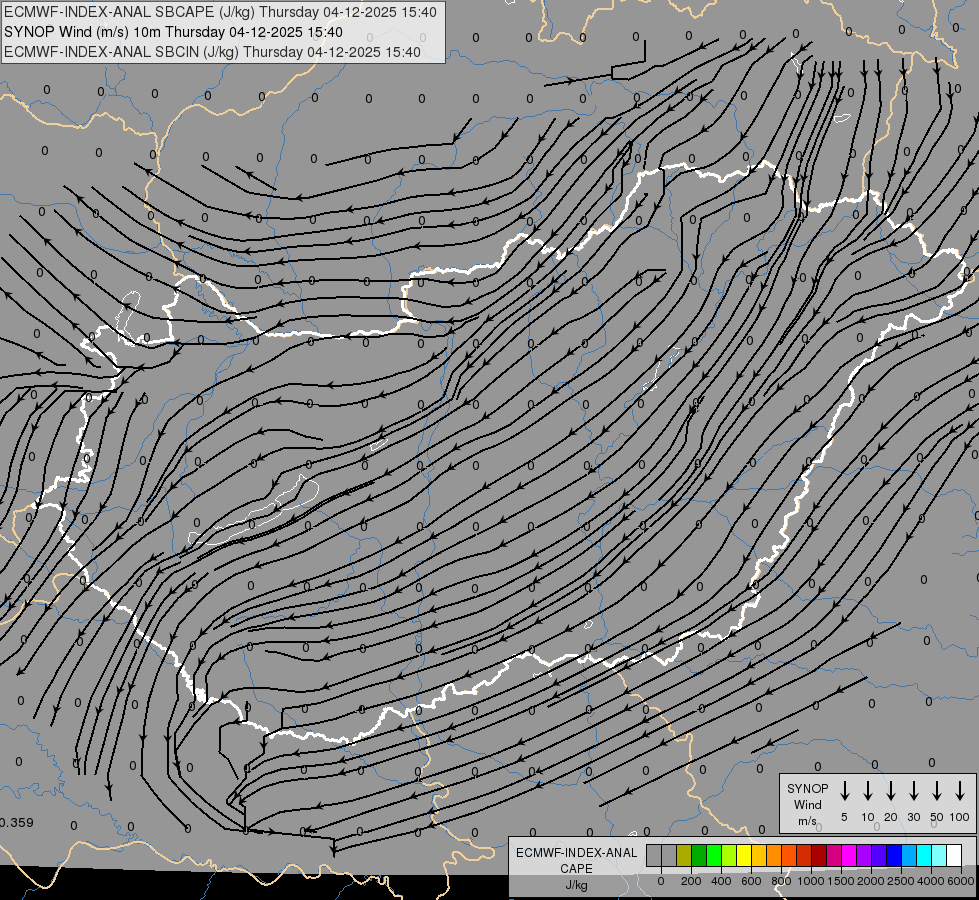Click the '100' wind speed legend label

[x=960, y=817]
